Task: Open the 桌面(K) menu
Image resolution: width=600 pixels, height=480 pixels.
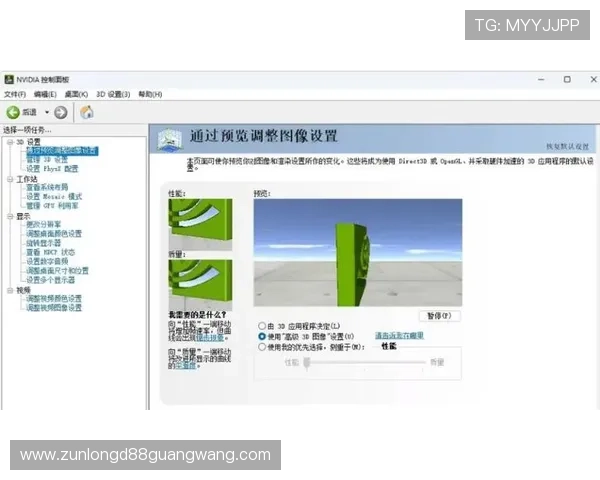Action: pyautogui.click(x=76, y=94)
